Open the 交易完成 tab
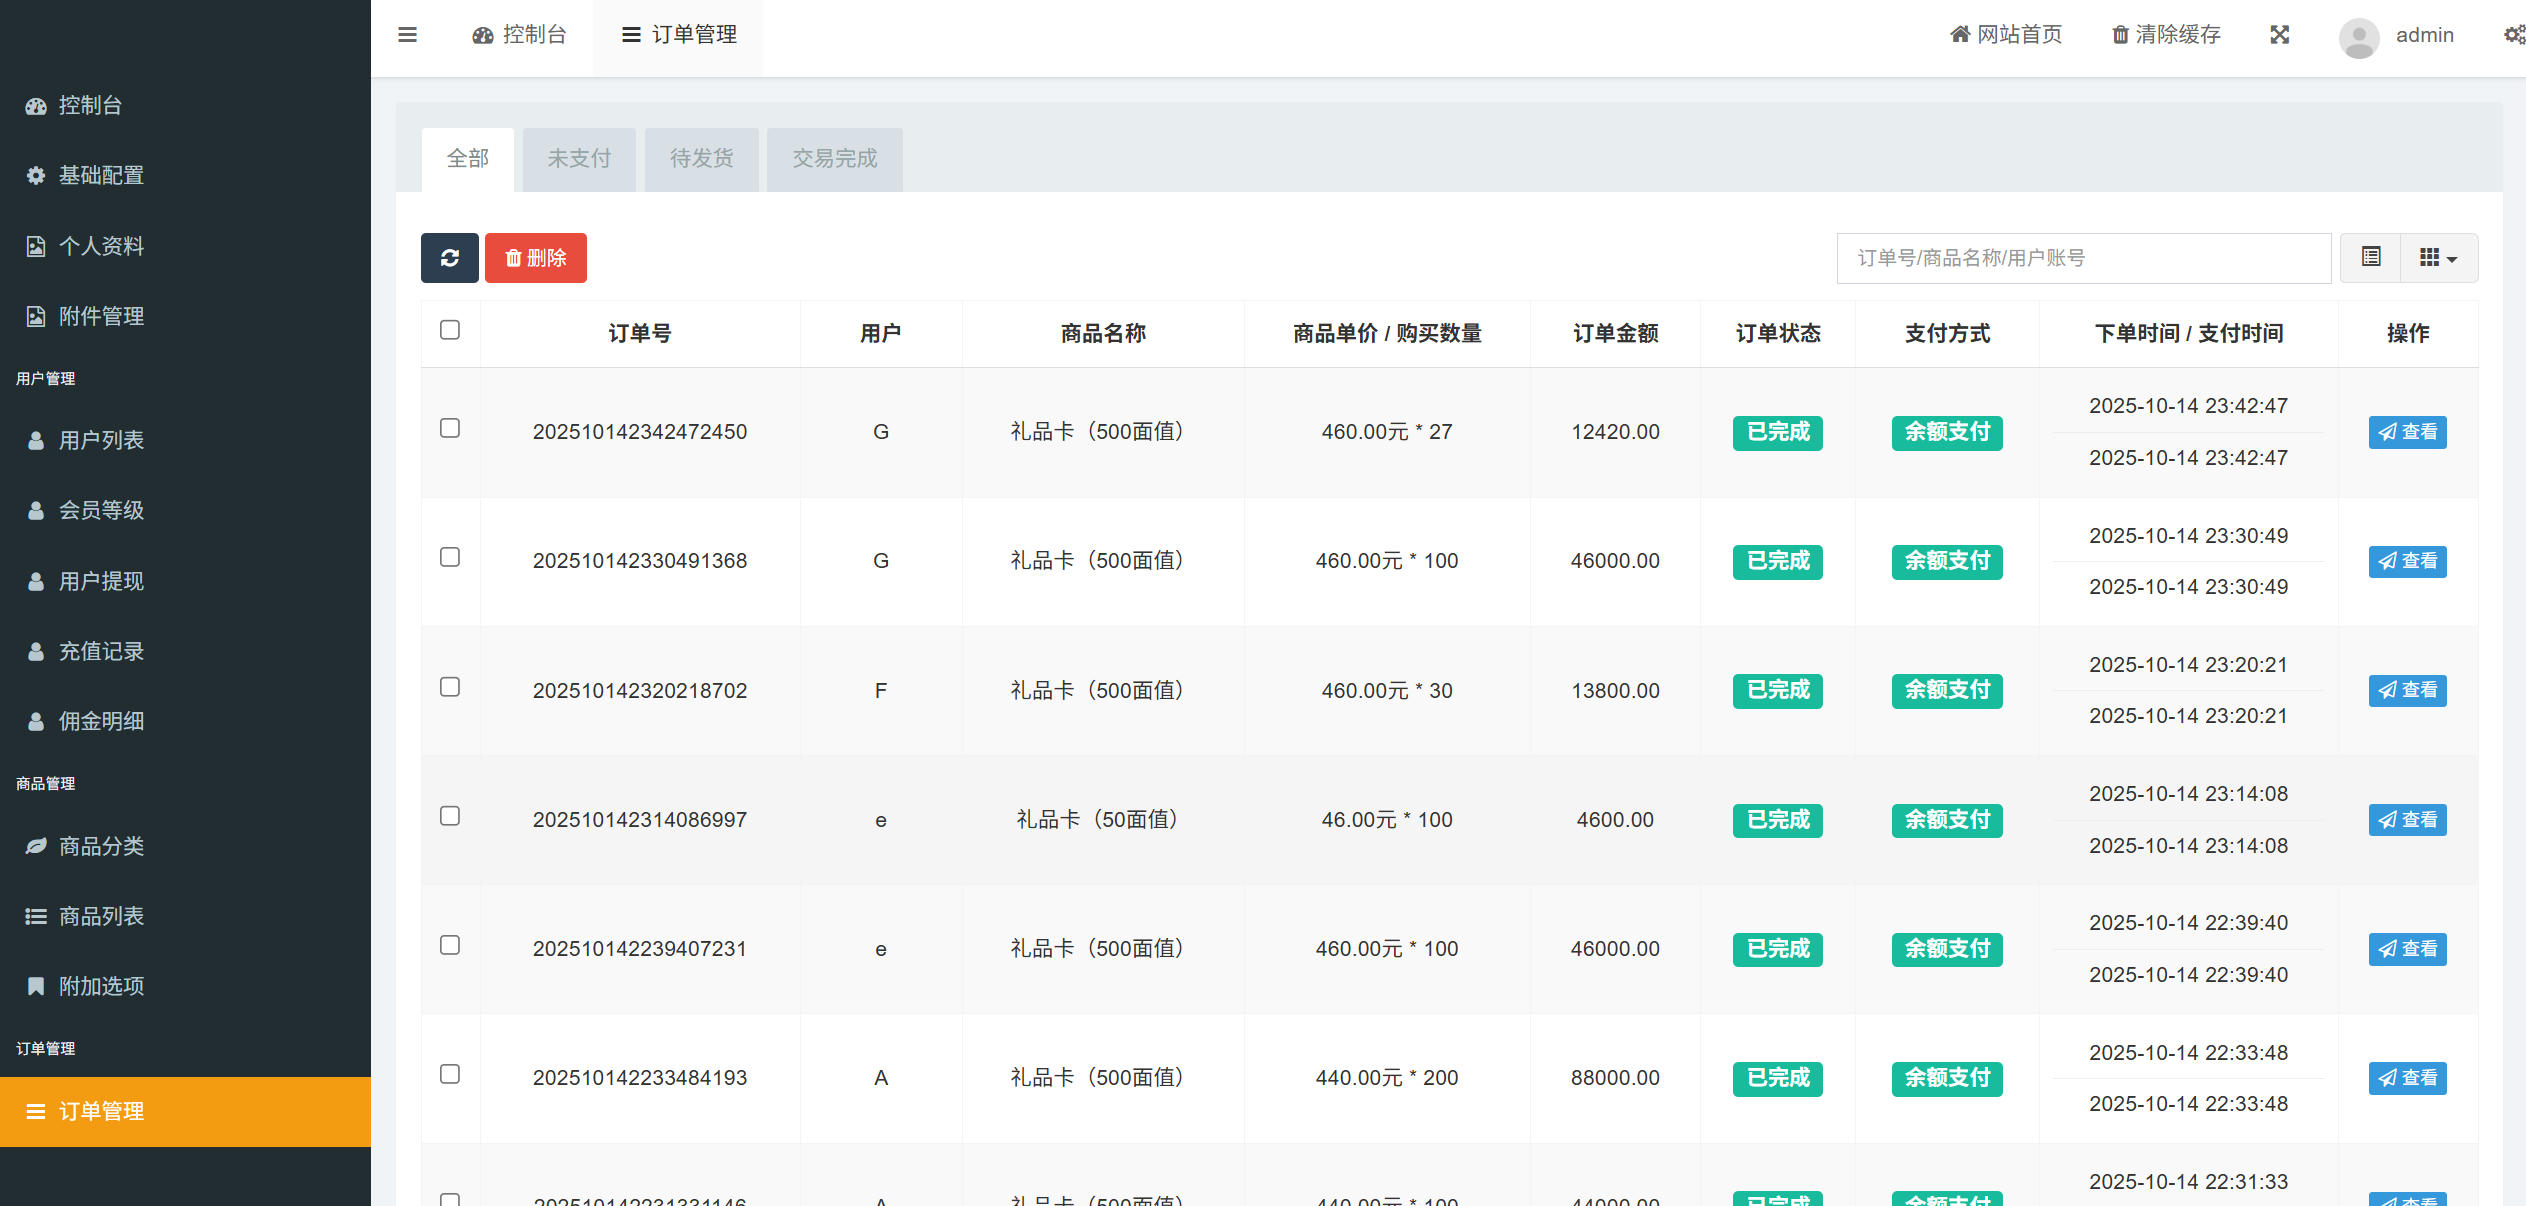 pyautogui.click(x=834, y=159)
